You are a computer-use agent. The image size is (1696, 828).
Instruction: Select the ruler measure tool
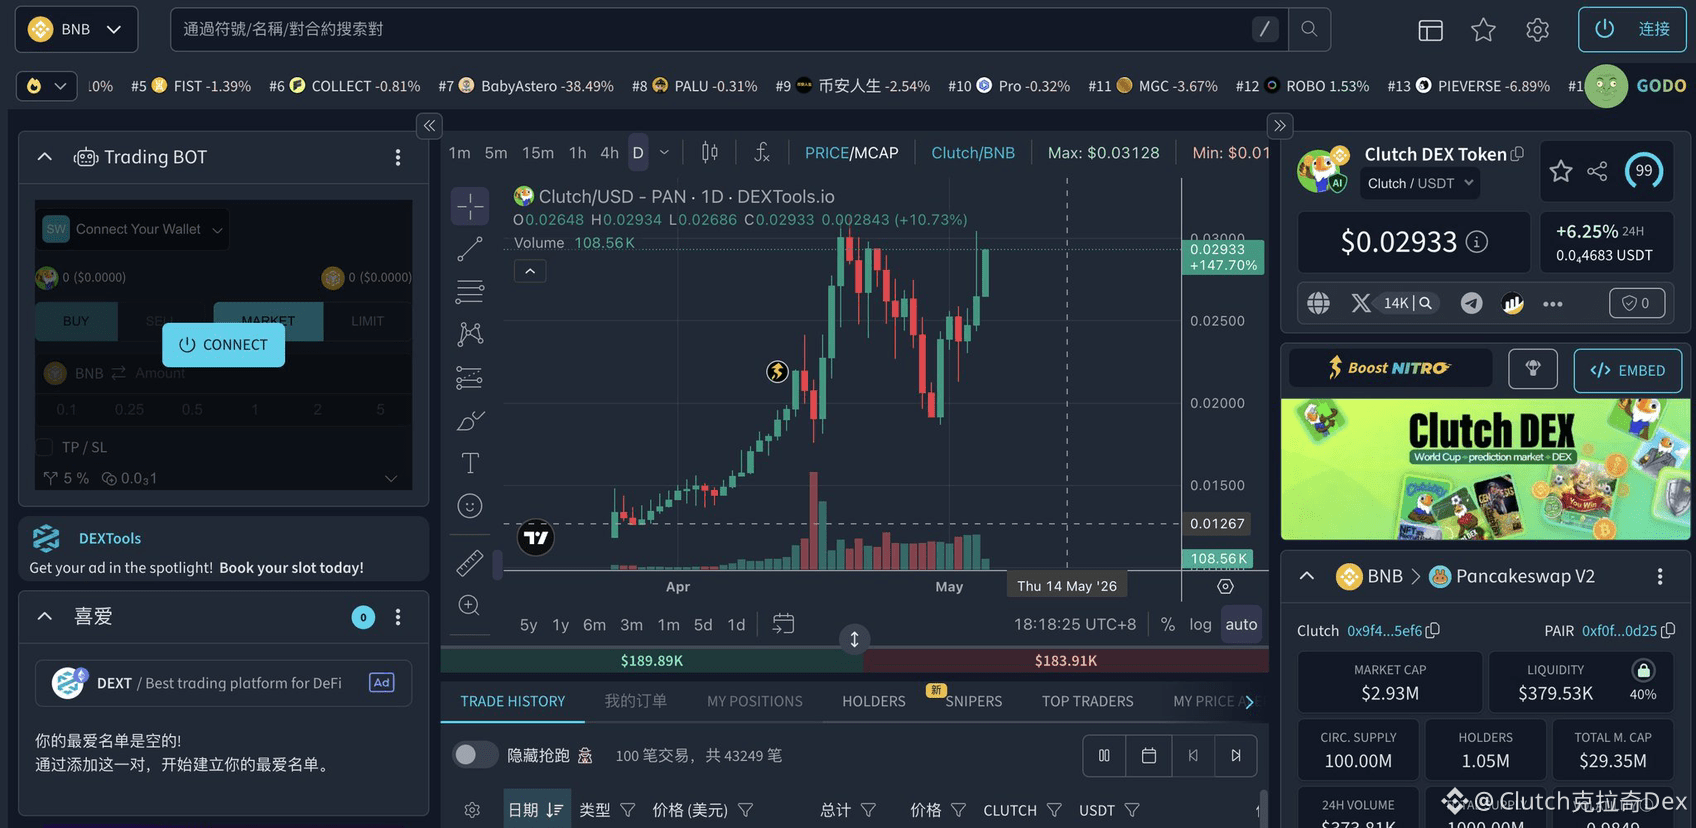[470, 563]
